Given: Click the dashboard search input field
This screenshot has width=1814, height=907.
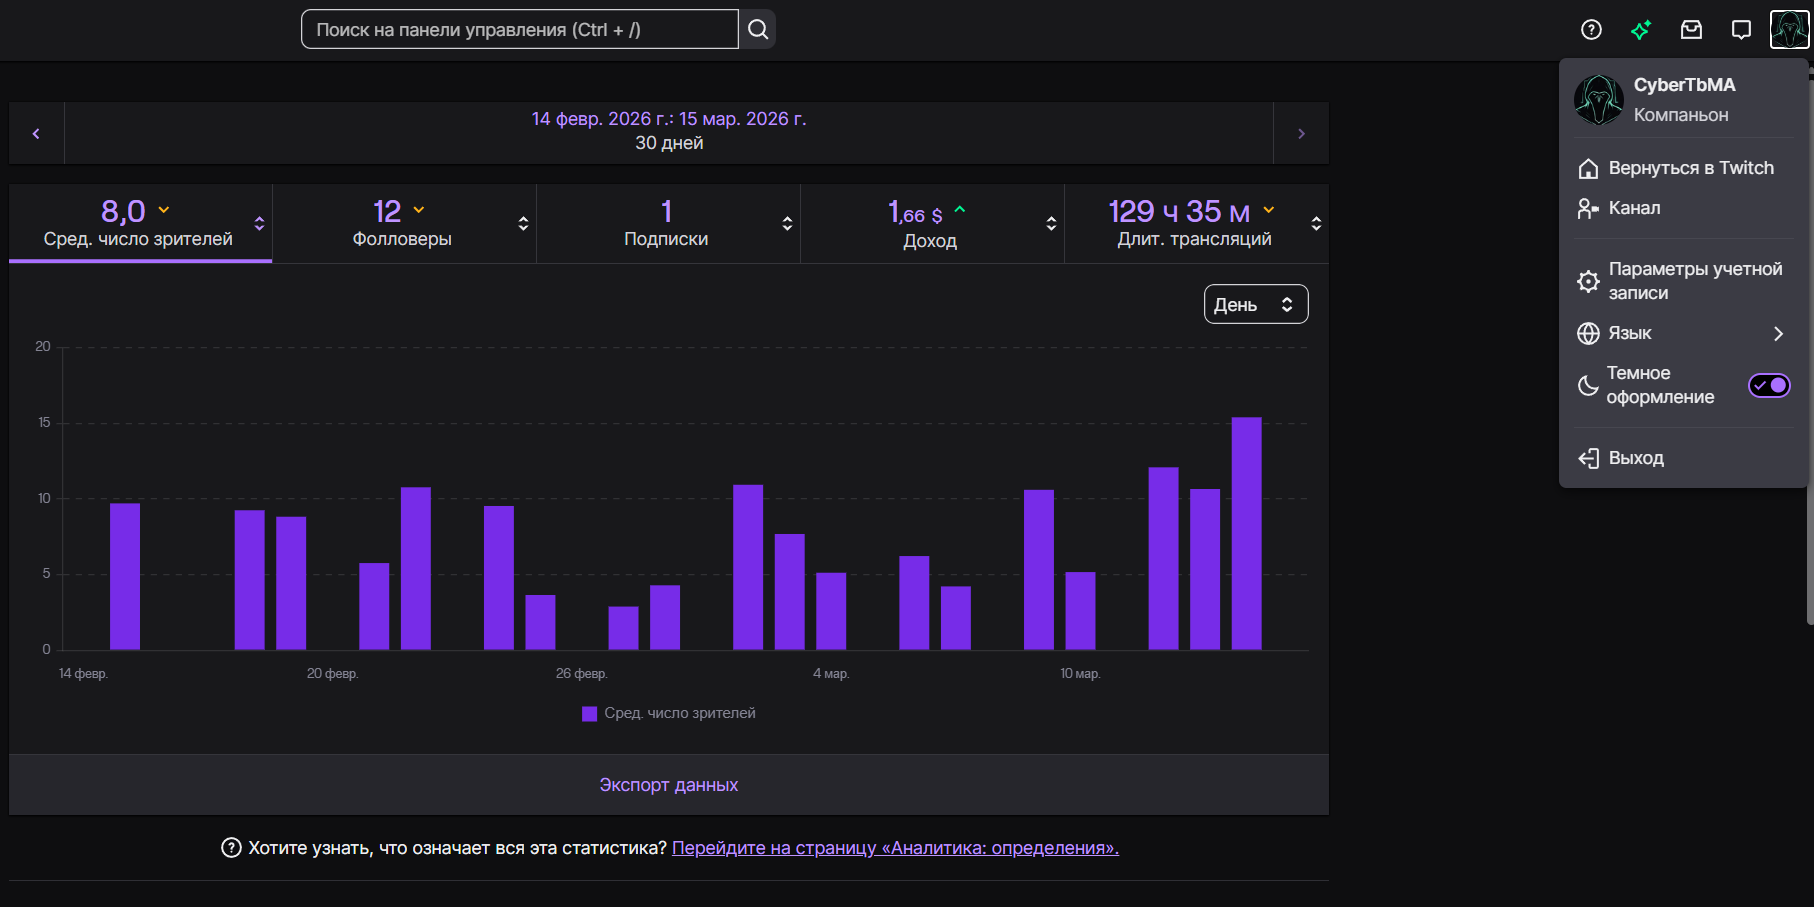Looking at the screenshot, I should pos(520,30).
